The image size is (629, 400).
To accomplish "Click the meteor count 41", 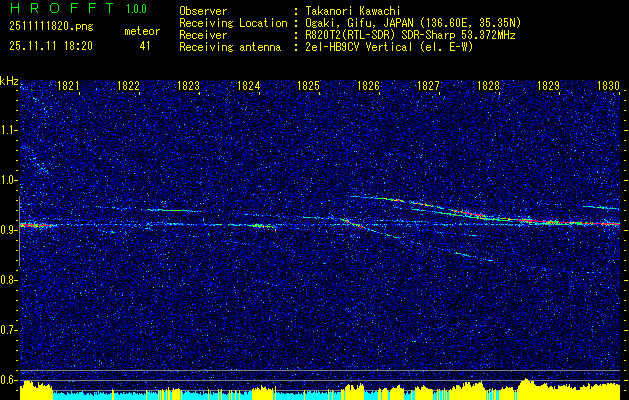I will pos(145,46).
